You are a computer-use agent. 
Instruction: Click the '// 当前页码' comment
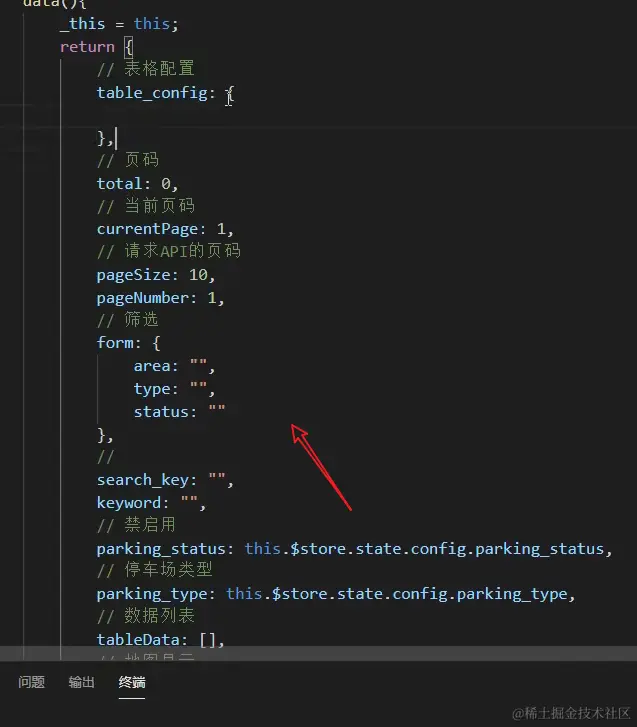coord(146,205)
